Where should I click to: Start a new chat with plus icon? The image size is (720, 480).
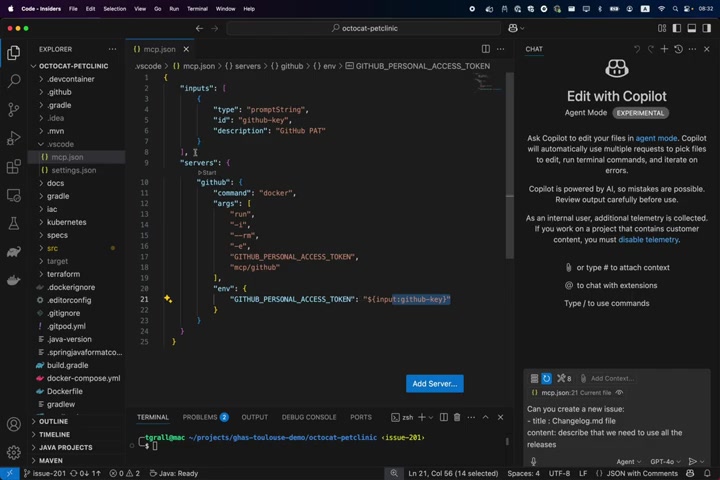(x=664, y=49)
